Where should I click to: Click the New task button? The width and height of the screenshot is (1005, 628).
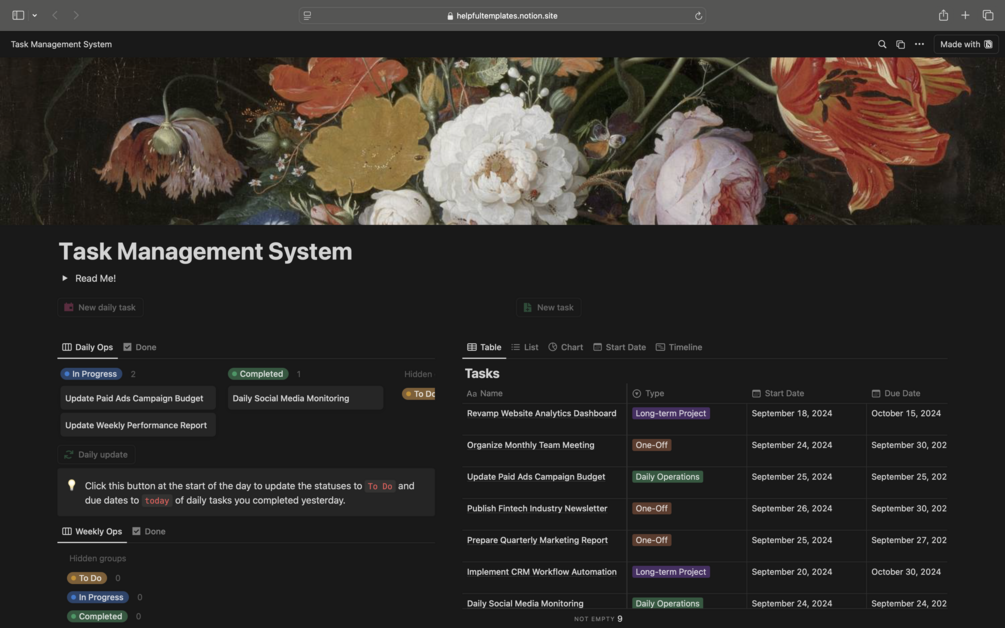(549, 308)
